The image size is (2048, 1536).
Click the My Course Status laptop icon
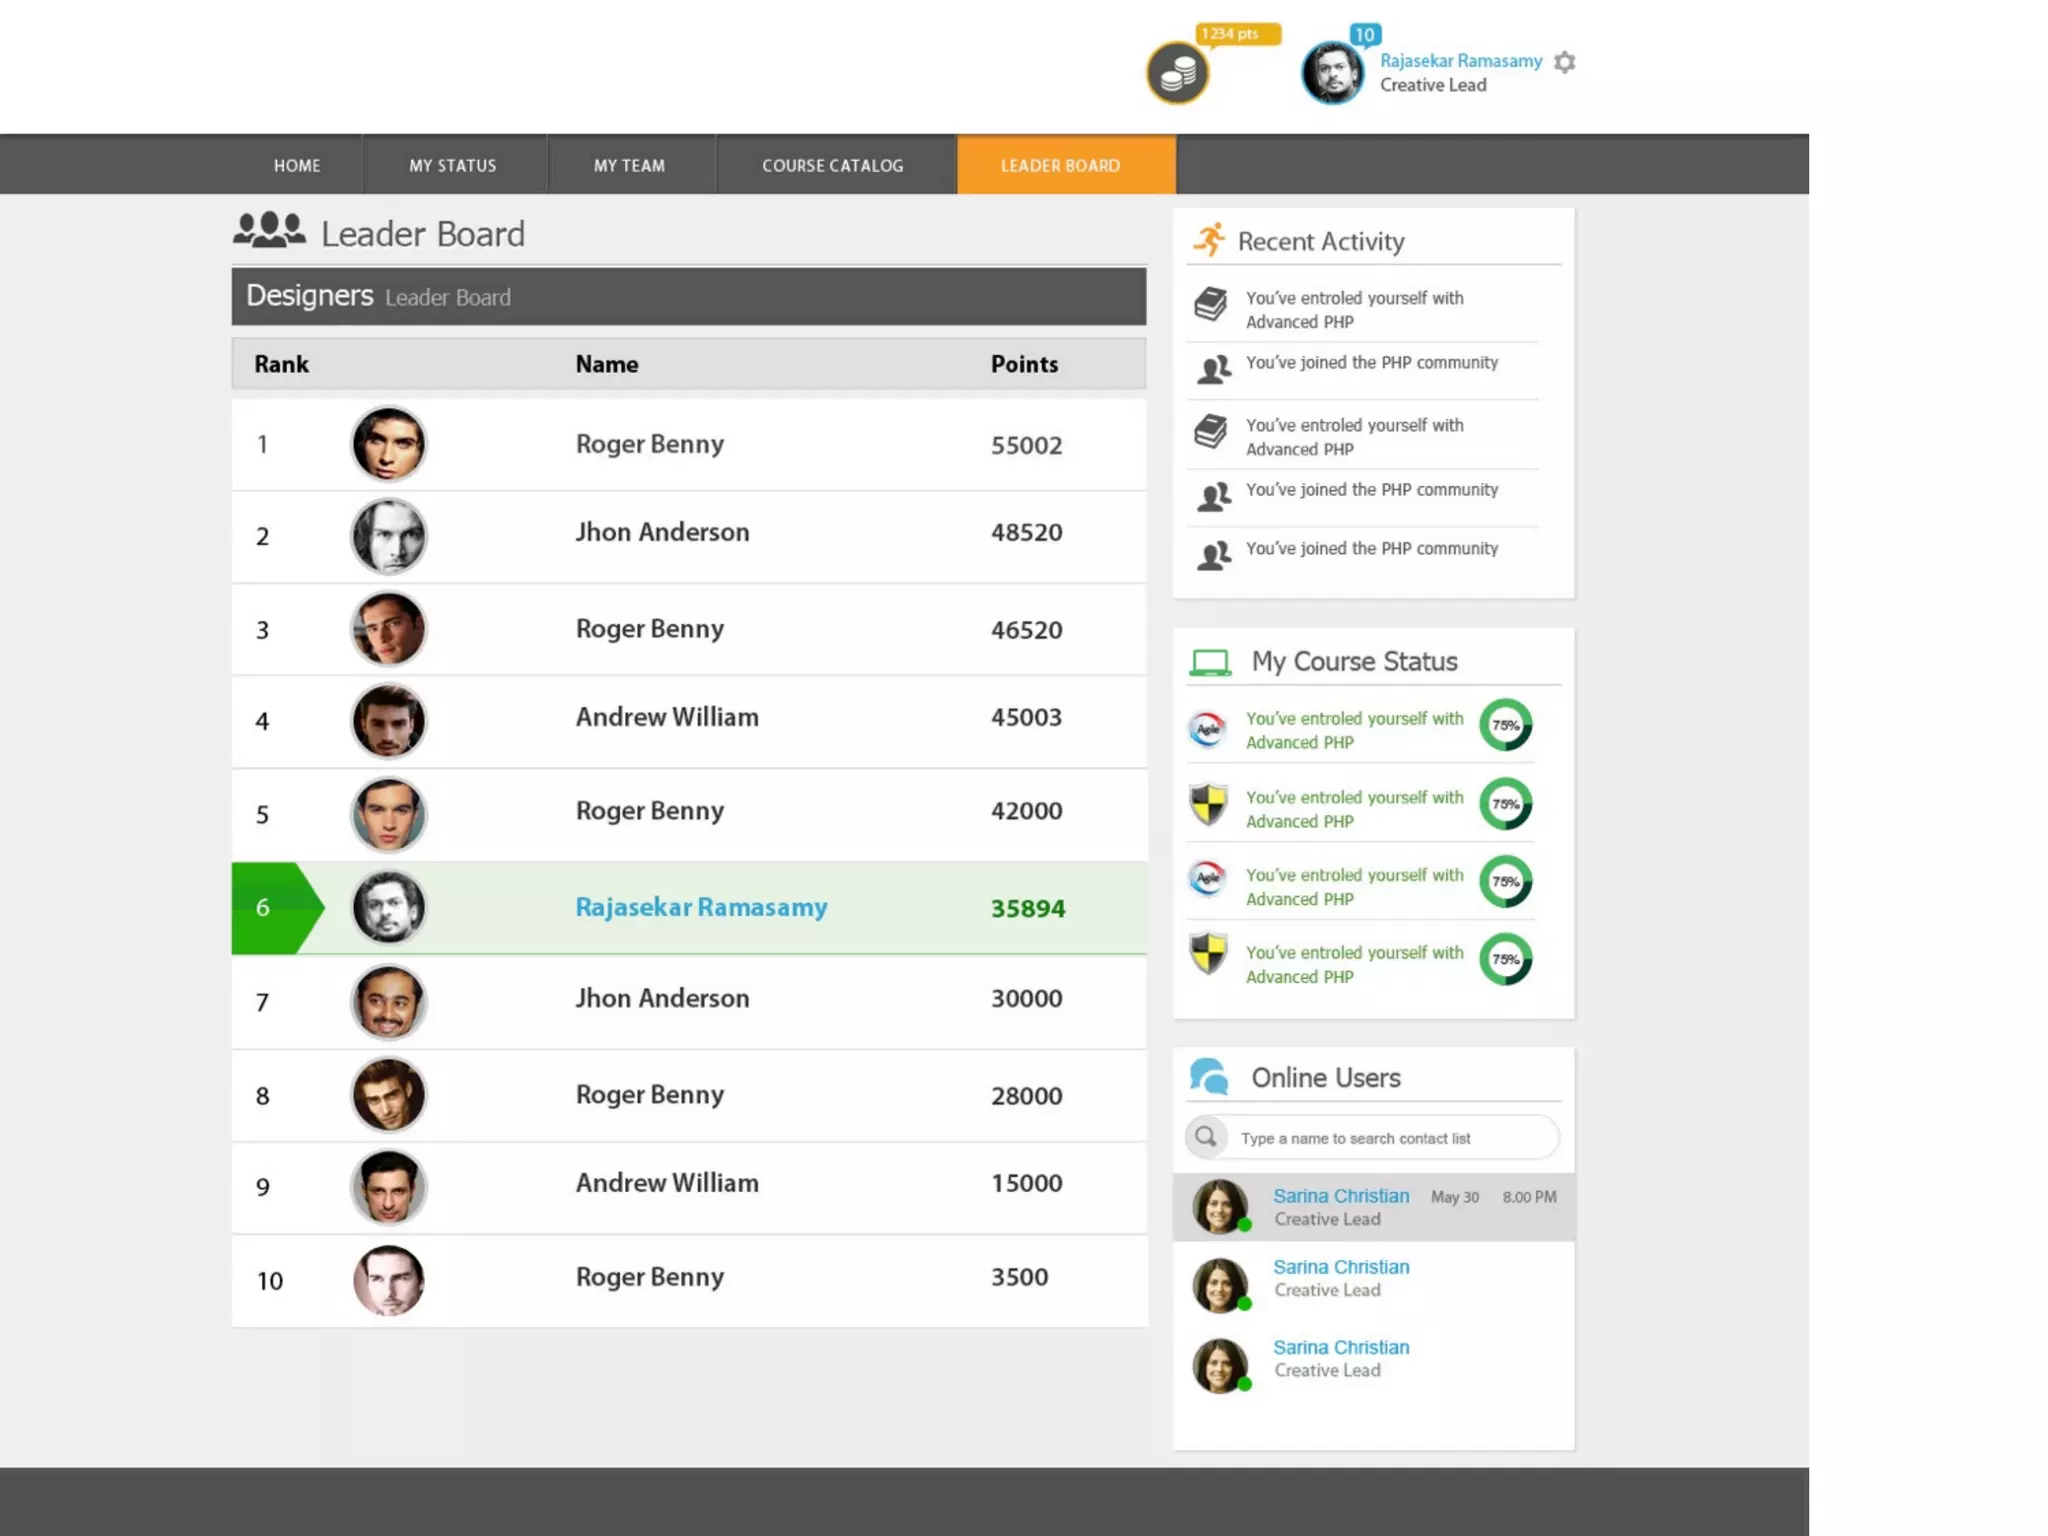pyautogui.click(x=1210, y=662)
